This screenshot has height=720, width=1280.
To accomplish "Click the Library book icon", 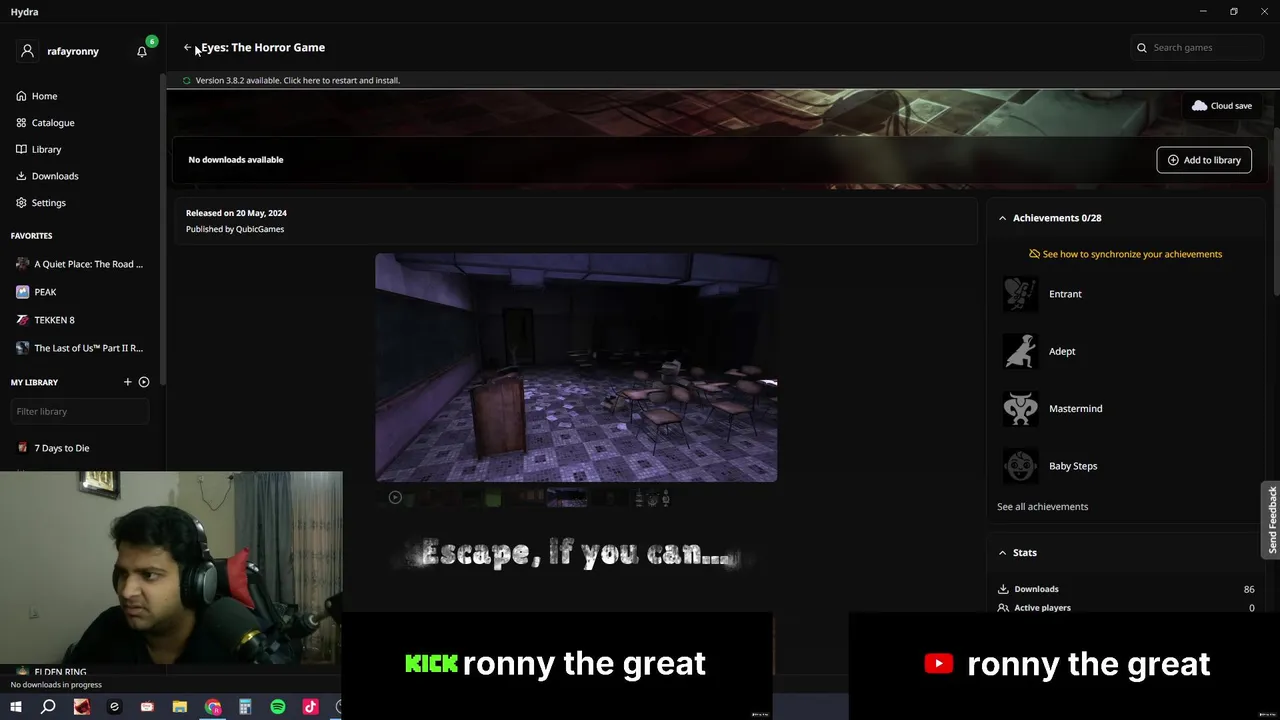I will 21,149.
